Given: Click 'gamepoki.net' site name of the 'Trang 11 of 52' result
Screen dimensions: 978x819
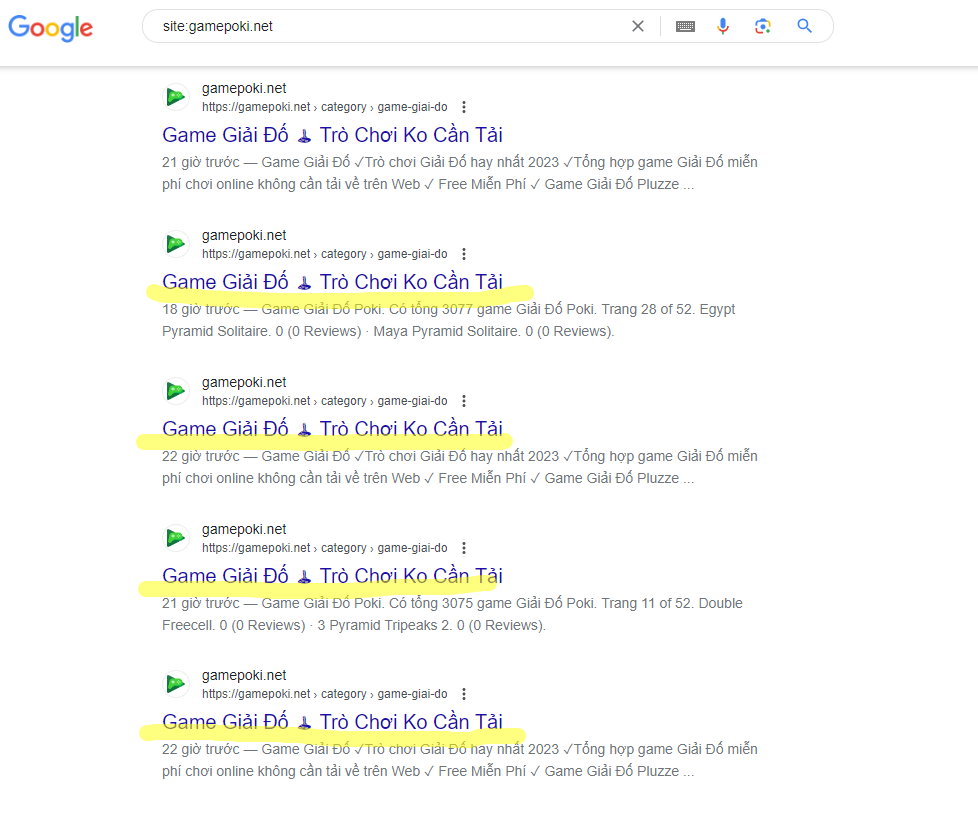Looking at the screenshot, I should pyautogui.click(x=244, y=530).
